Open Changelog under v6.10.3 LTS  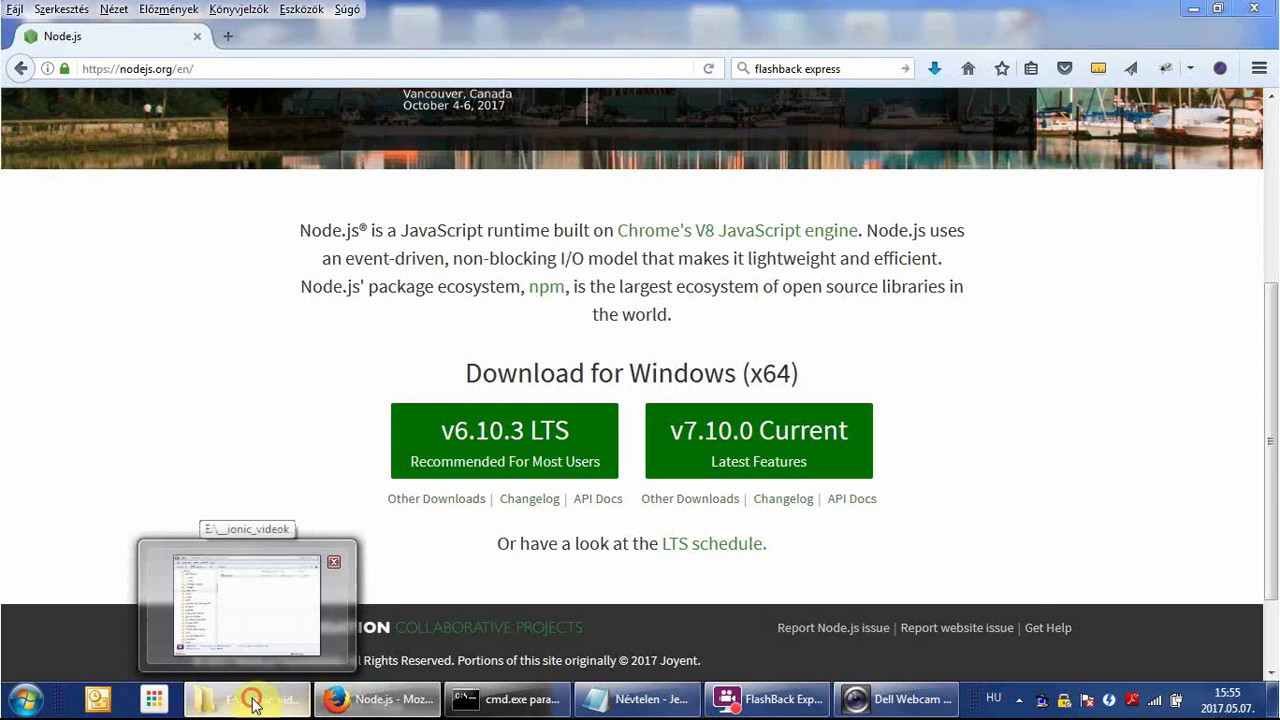(530, 499)
